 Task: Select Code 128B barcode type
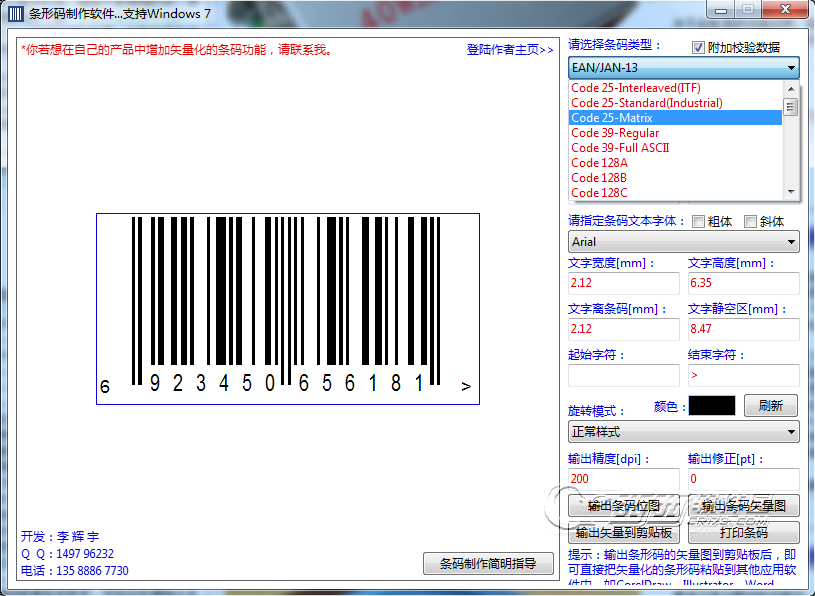coord(675,178)
